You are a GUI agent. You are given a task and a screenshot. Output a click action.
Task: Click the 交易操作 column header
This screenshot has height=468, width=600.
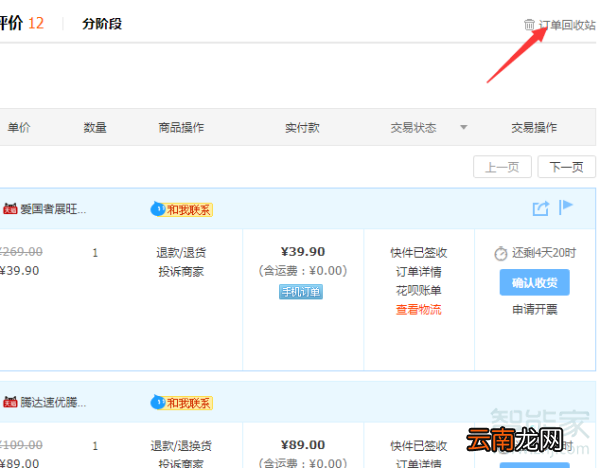click(x=534, y=127)
